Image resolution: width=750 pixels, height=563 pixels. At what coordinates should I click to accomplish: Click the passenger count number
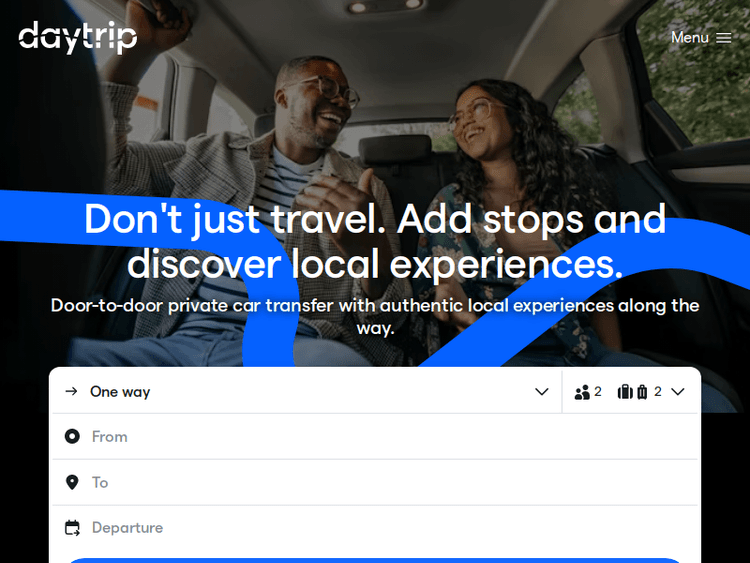(597, 392)
